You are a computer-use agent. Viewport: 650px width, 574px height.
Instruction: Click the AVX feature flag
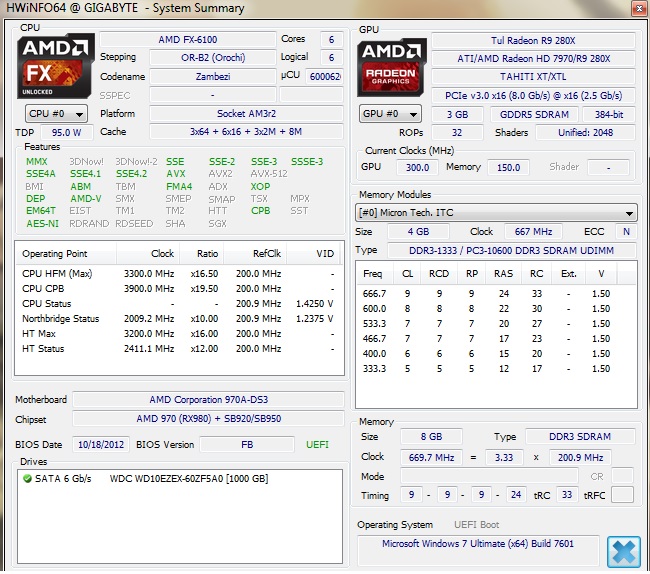pyautogui.click(x=176, y=174)
